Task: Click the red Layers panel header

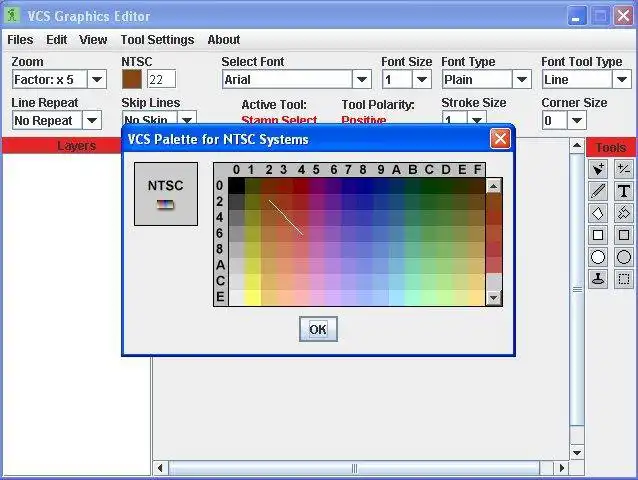Action: 62,146
